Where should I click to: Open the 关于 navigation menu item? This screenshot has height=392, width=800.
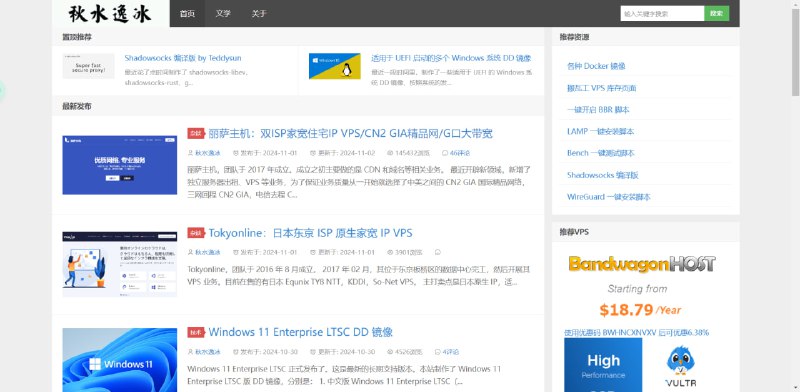pyautogui.click(x=259, y=13)
